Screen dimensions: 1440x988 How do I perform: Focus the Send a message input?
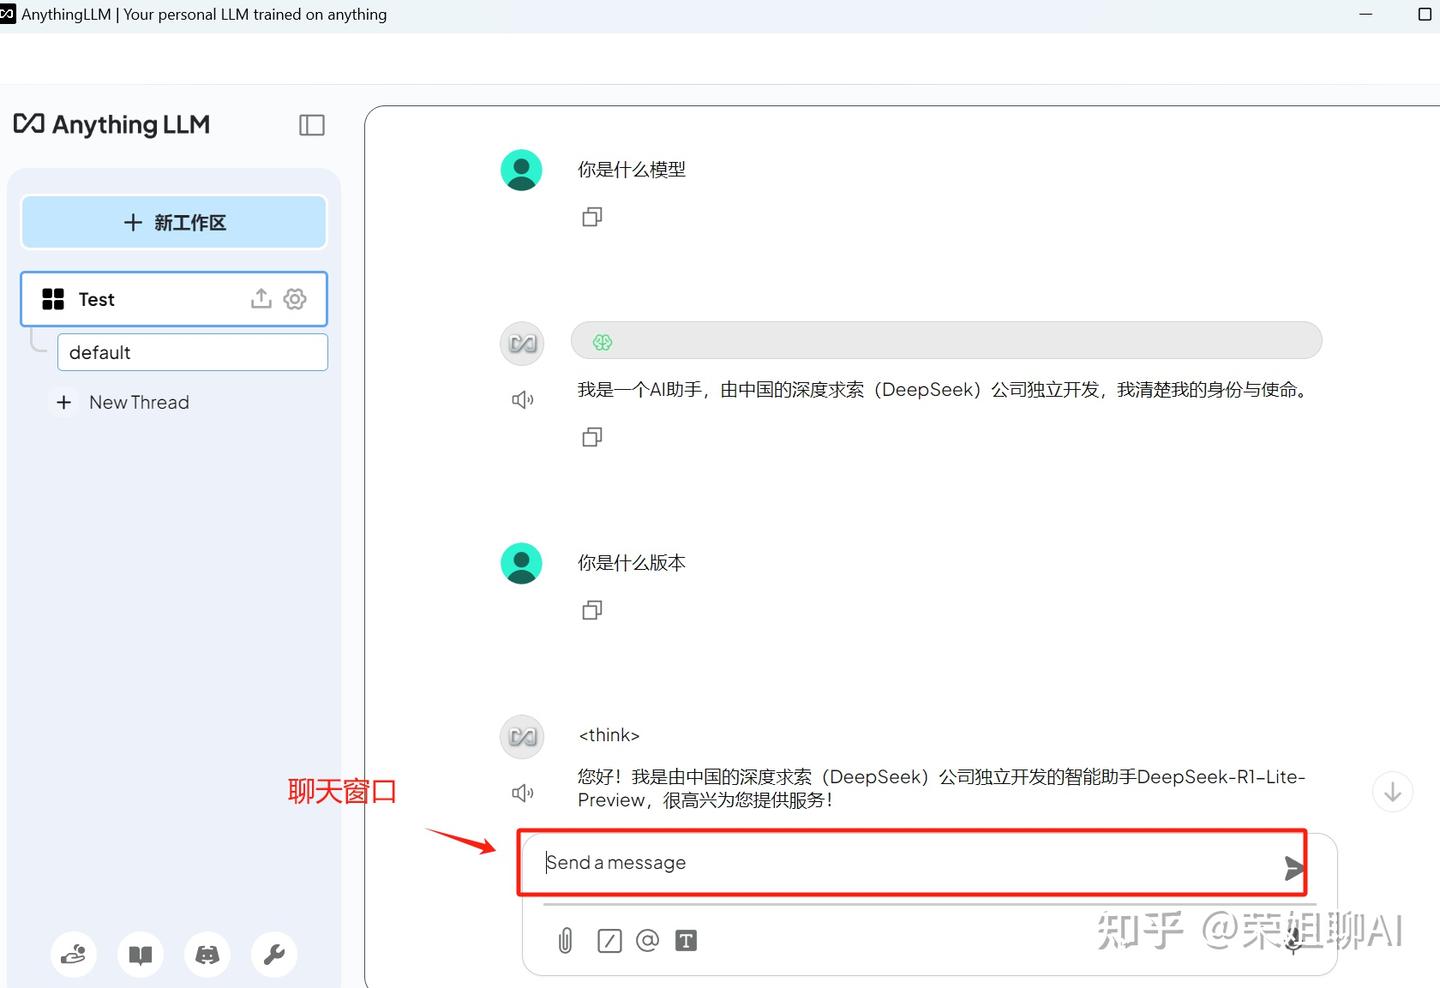(910, 862)
